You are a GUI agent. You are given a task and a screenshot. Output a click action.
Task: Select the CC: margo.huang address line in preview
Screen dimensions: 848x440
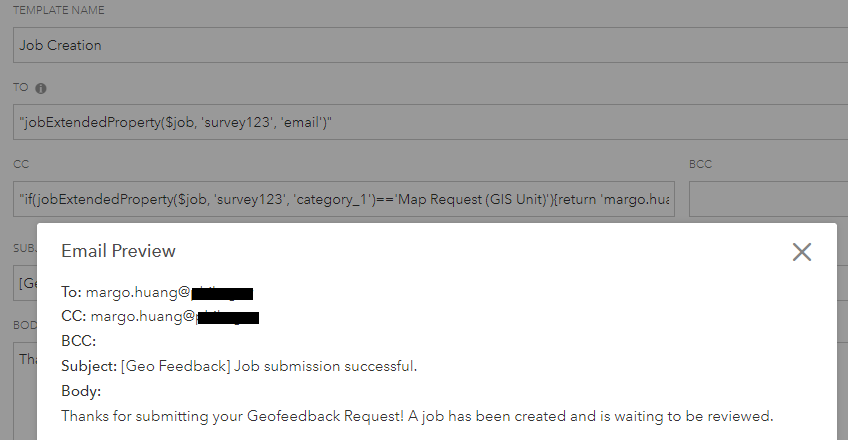(x=160, y=316)
